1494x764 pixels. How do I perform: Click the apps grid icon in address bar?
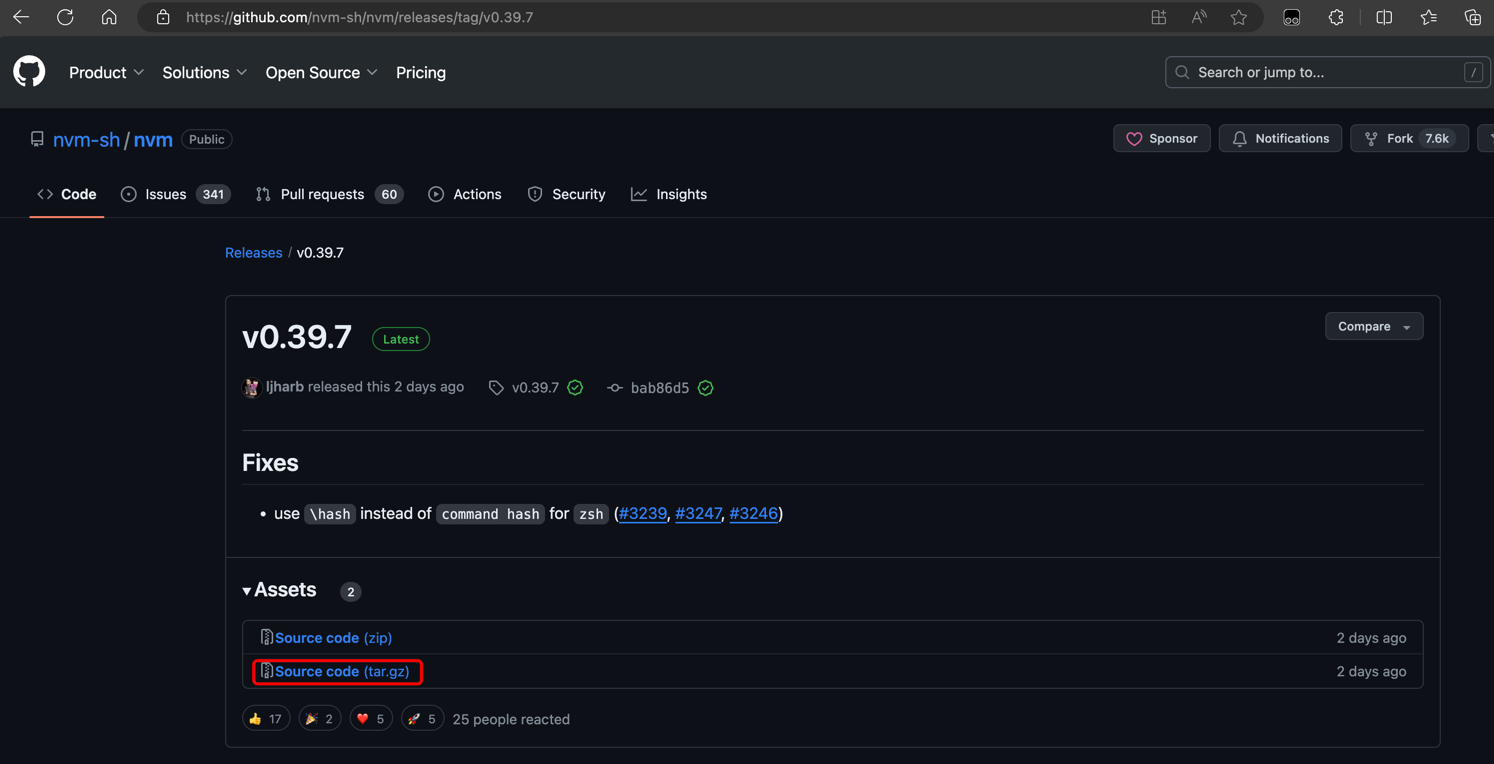(1158, 17)
